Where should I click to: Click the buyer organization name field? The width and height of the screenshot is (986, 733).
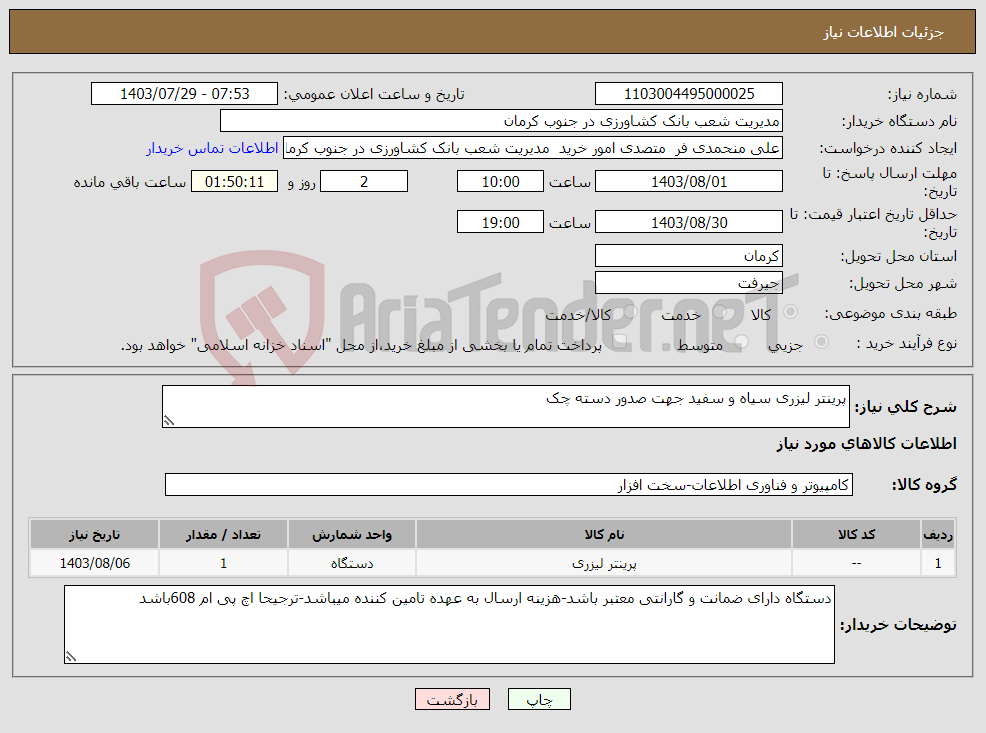[x=501, y=121]
